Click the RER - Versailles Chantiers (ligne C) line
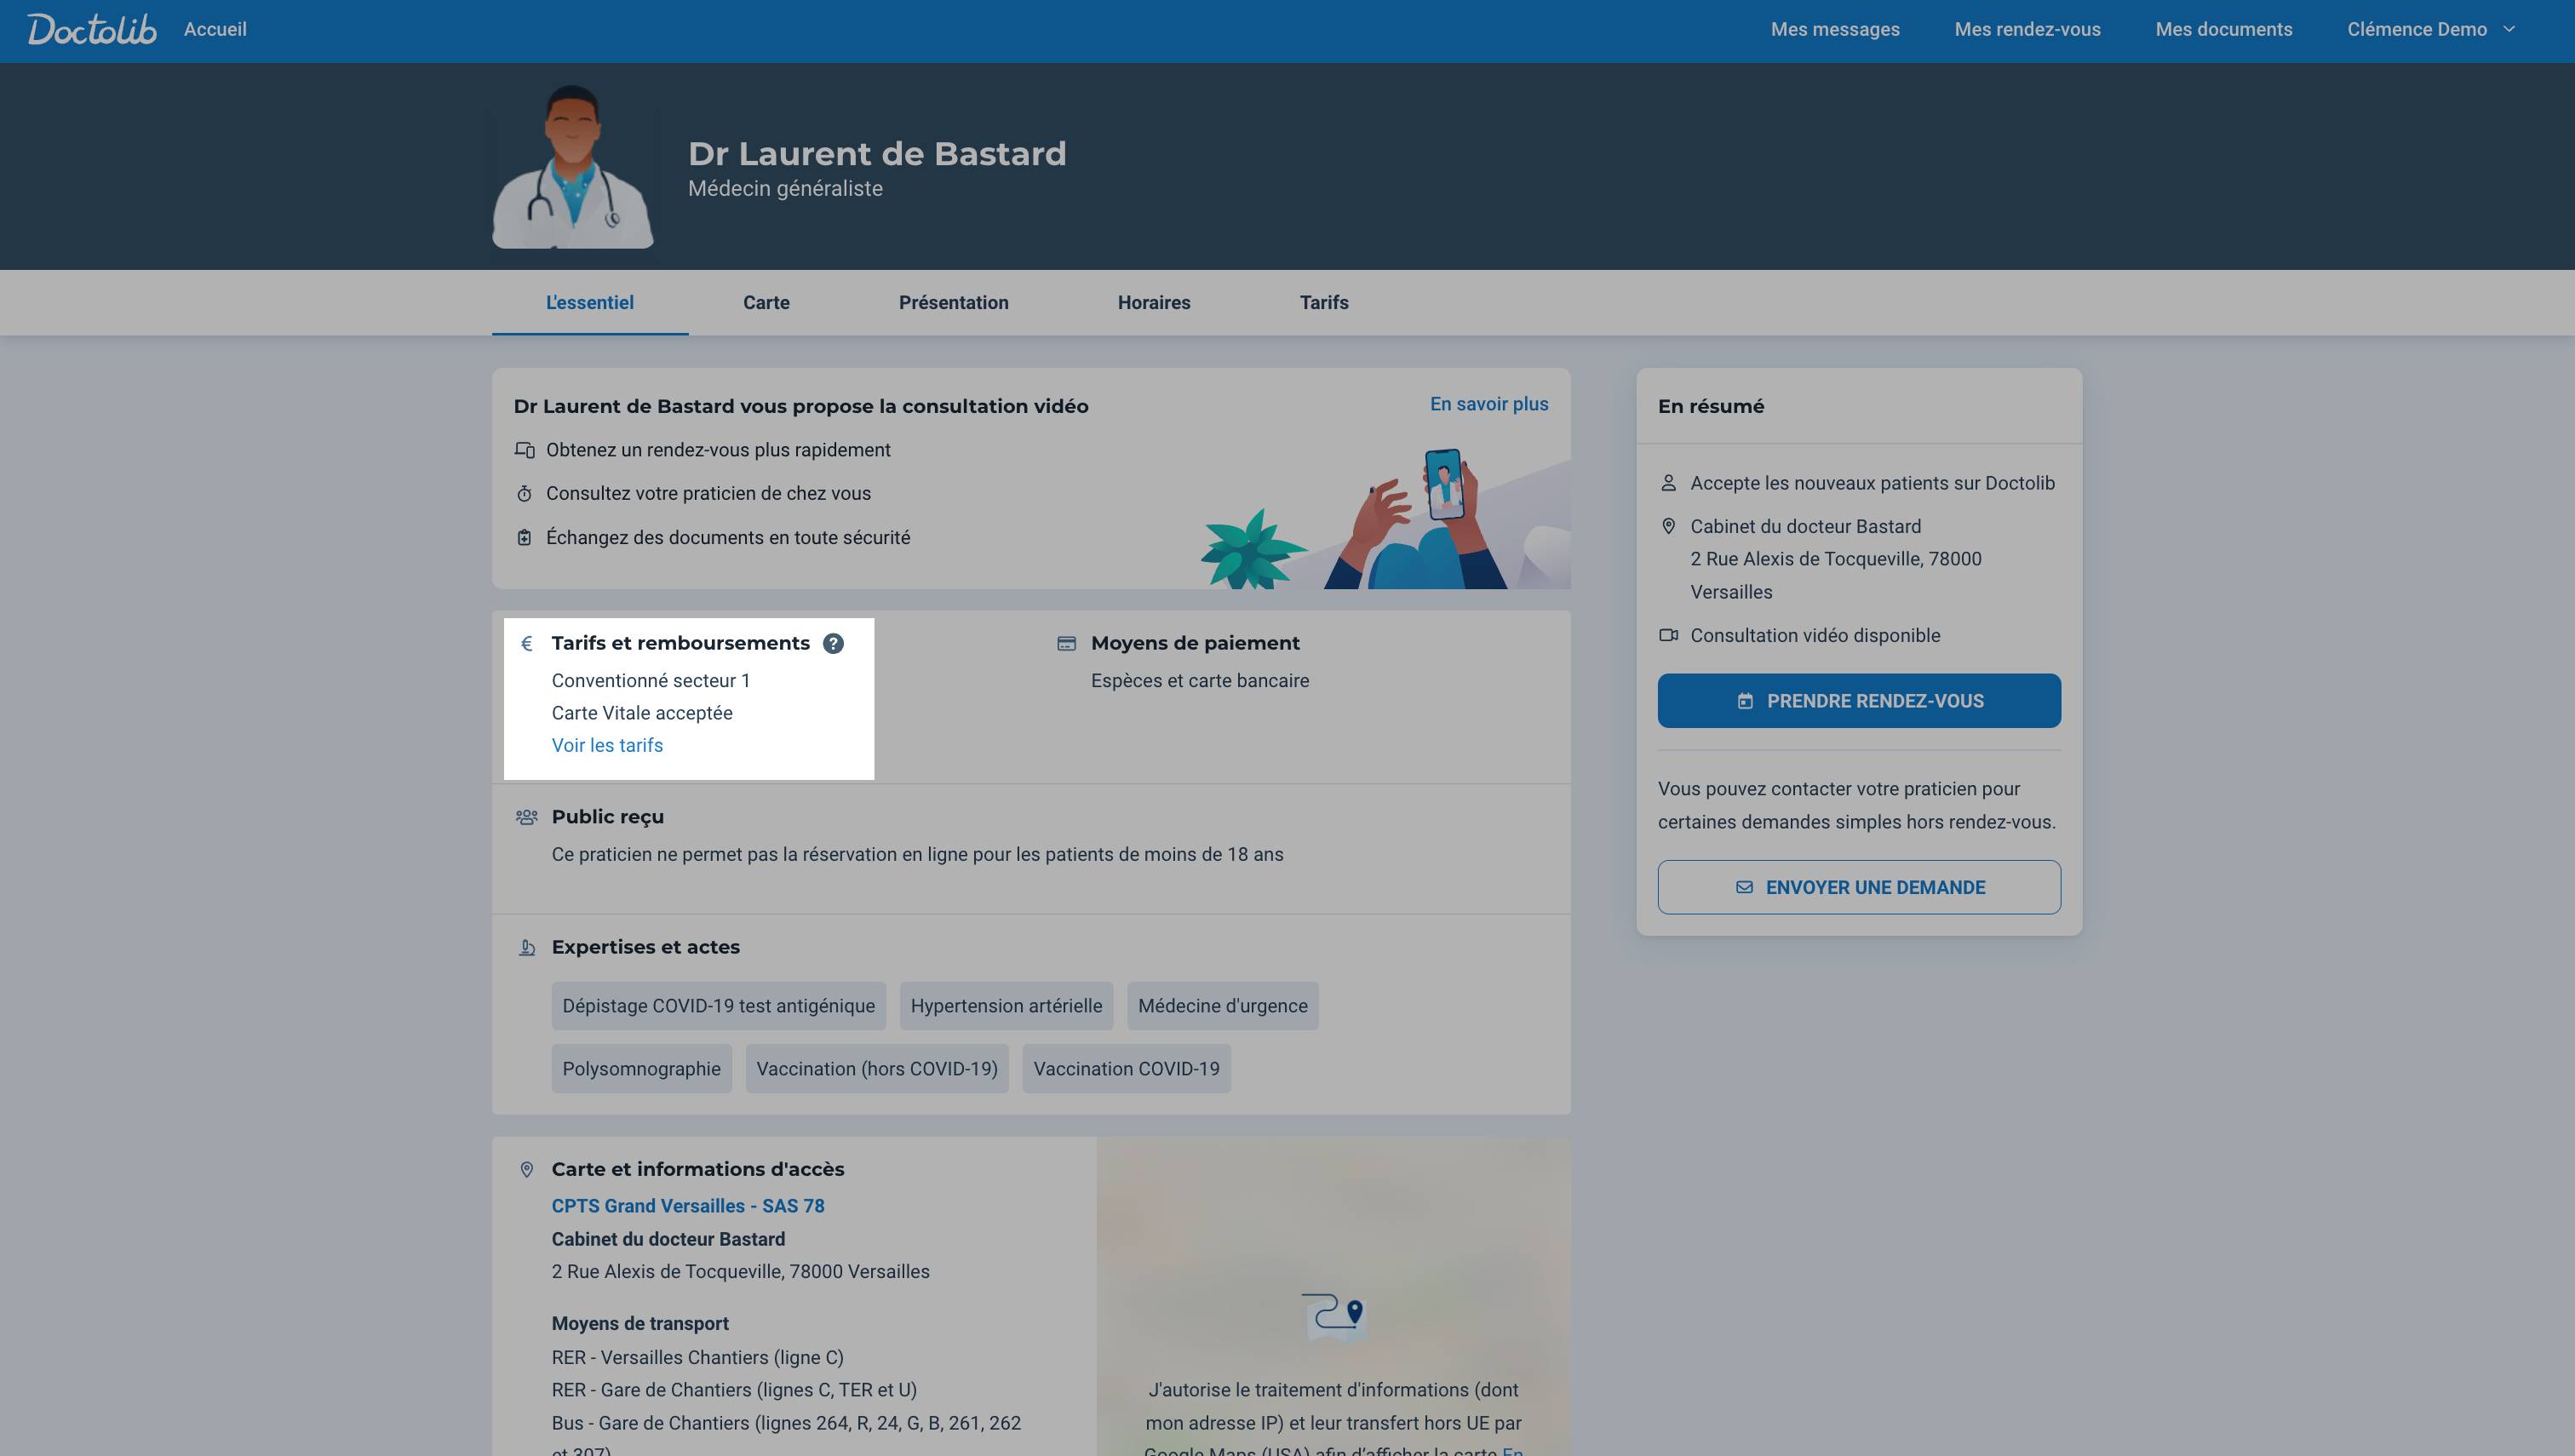The image size is (2575, 1456). (x=698, y=1358)
